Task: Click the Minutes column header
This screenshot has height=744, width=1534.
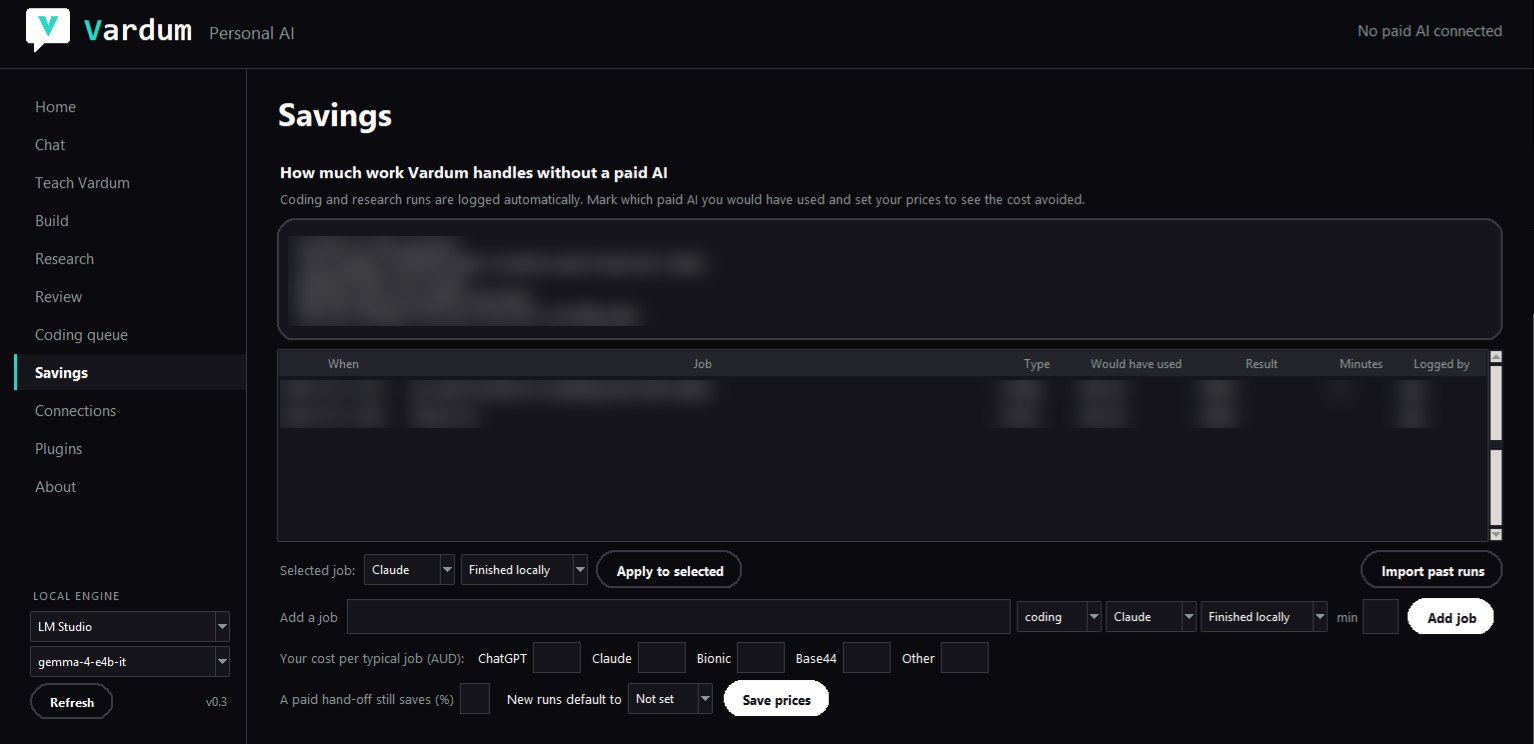Action: 1361,364
